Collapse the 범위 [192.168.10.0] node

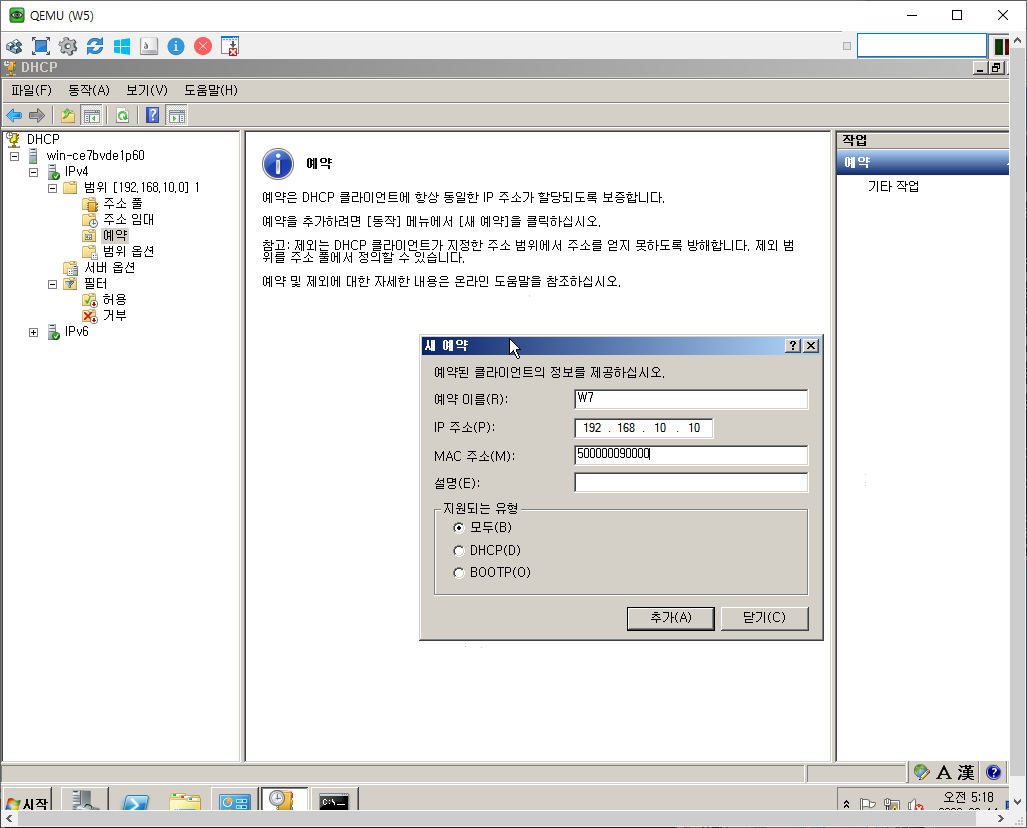(52, 189)
